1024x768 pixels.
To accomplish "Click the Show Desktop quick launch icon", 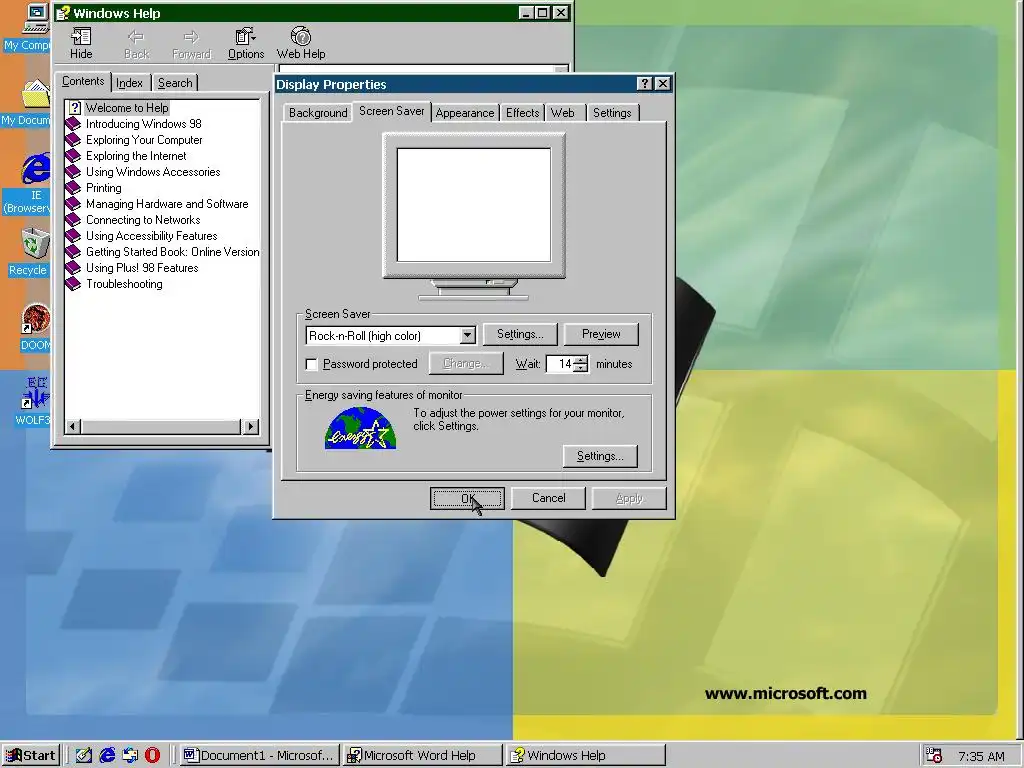I will (84, 755).
